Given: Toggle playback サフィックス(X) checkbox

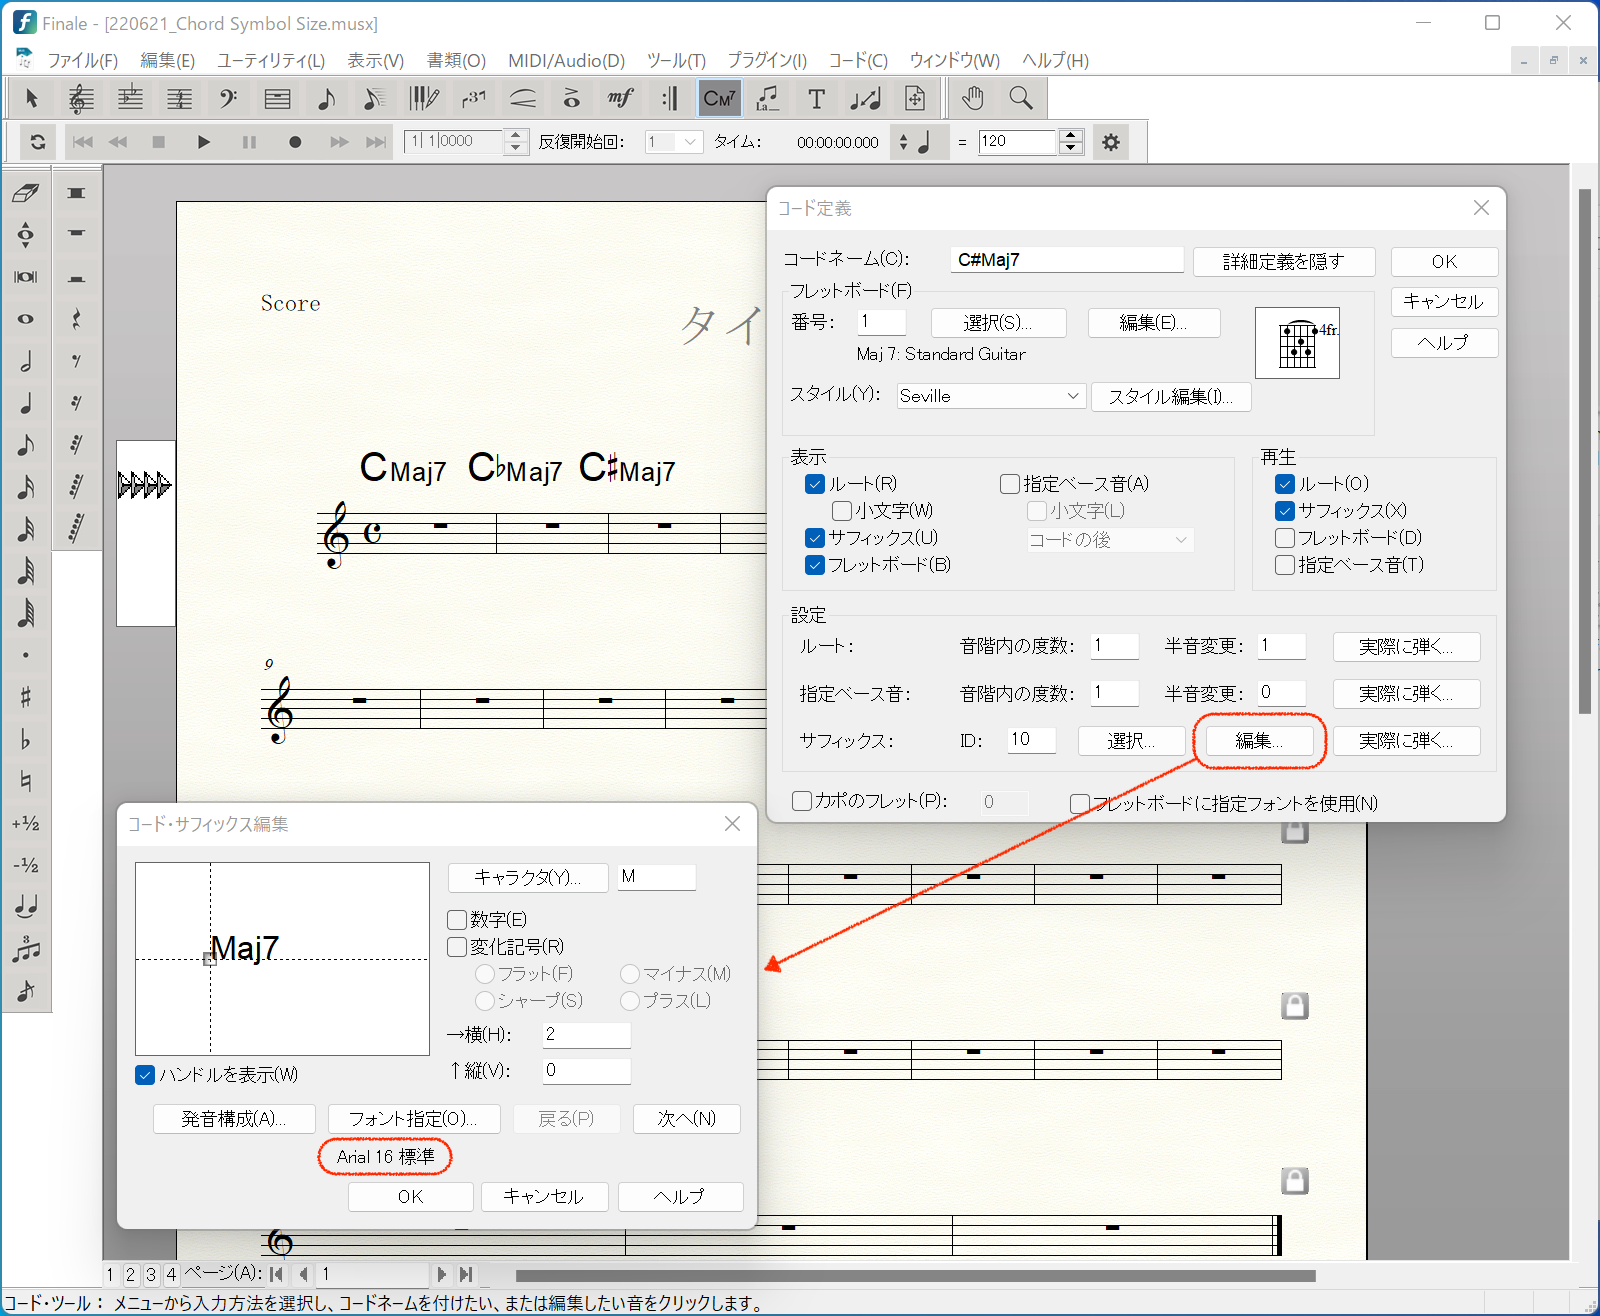Looking at the screenshot, I should point(1285,511).
